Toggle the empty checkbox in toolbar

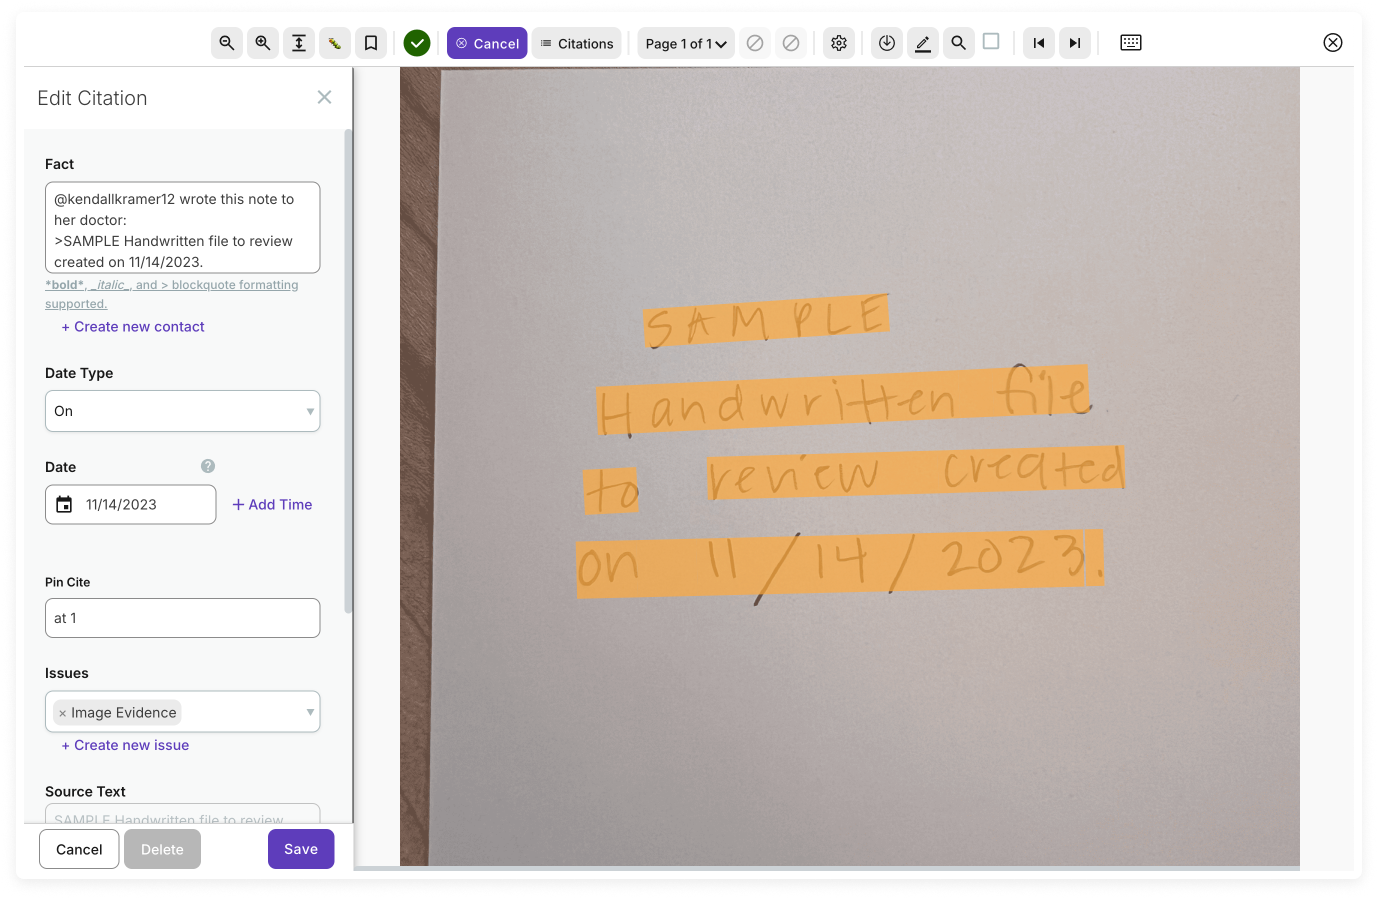(991, 42)
